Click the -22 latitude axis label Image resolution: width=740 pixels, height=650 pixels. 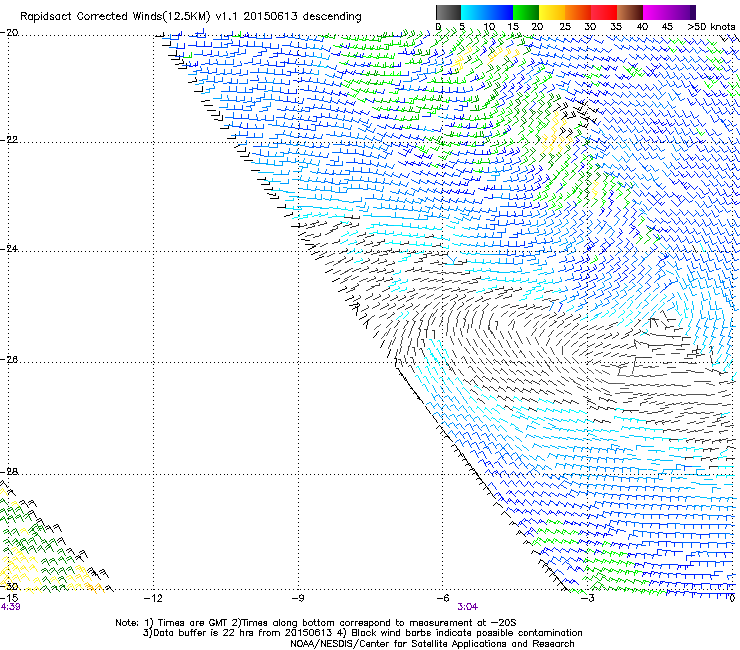(9, 140)
